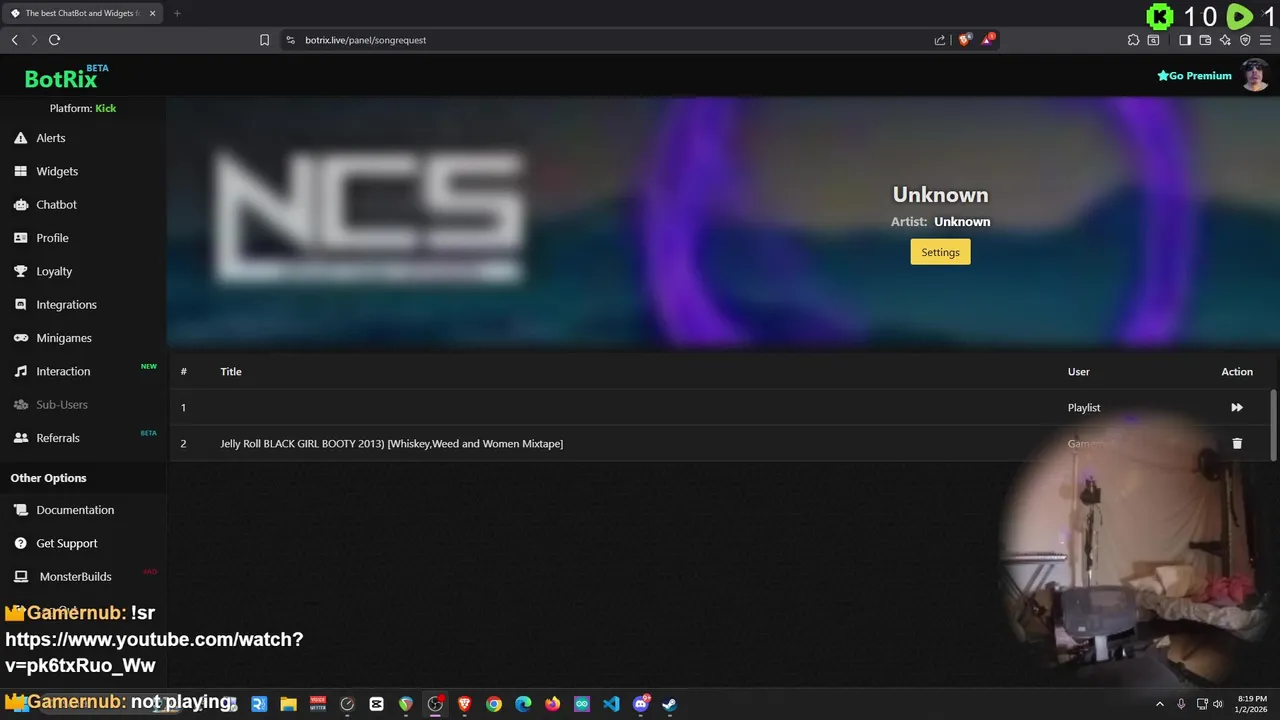This screenshot has height=720, width=1280.
Task: Close the BotRix browser tab
Action: coord(154,13)
